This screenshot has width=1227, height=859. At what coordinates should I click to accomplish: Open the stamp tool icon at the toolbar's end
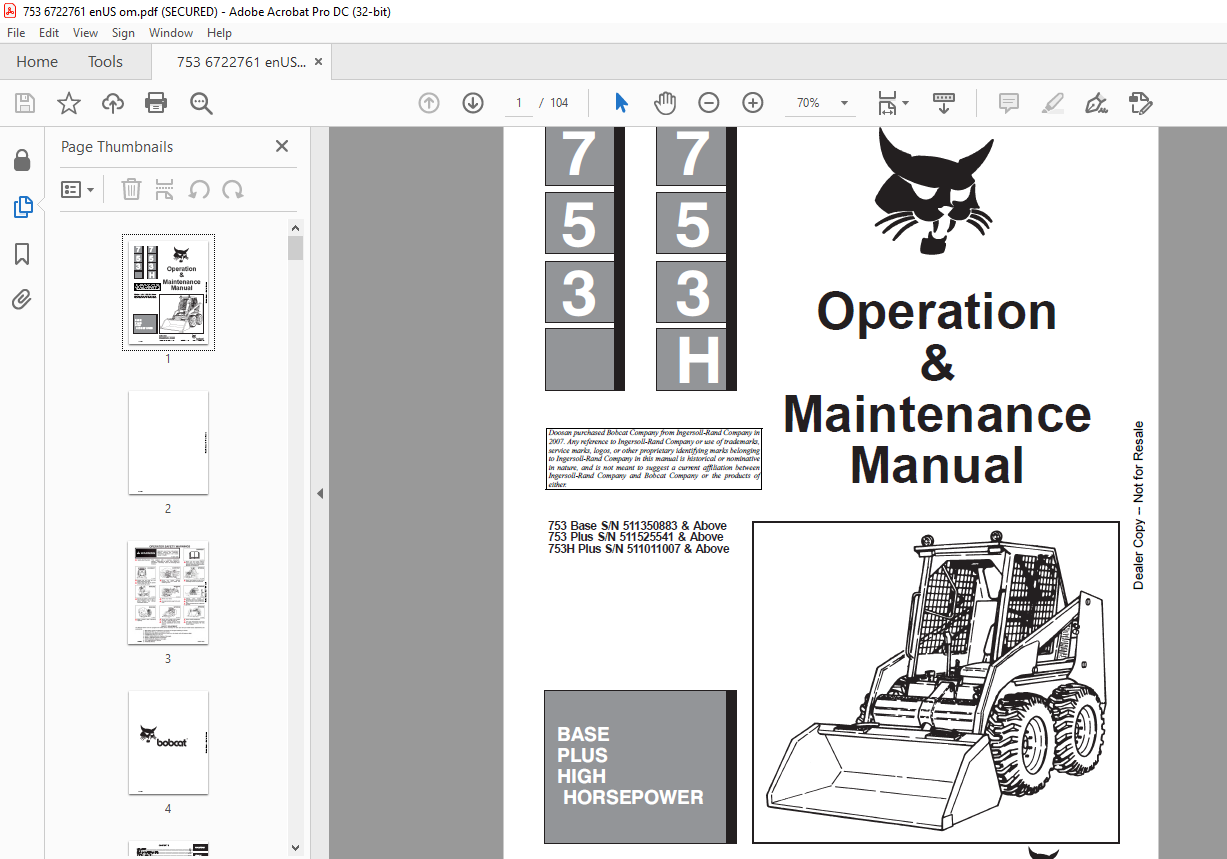pos(1141,103)
